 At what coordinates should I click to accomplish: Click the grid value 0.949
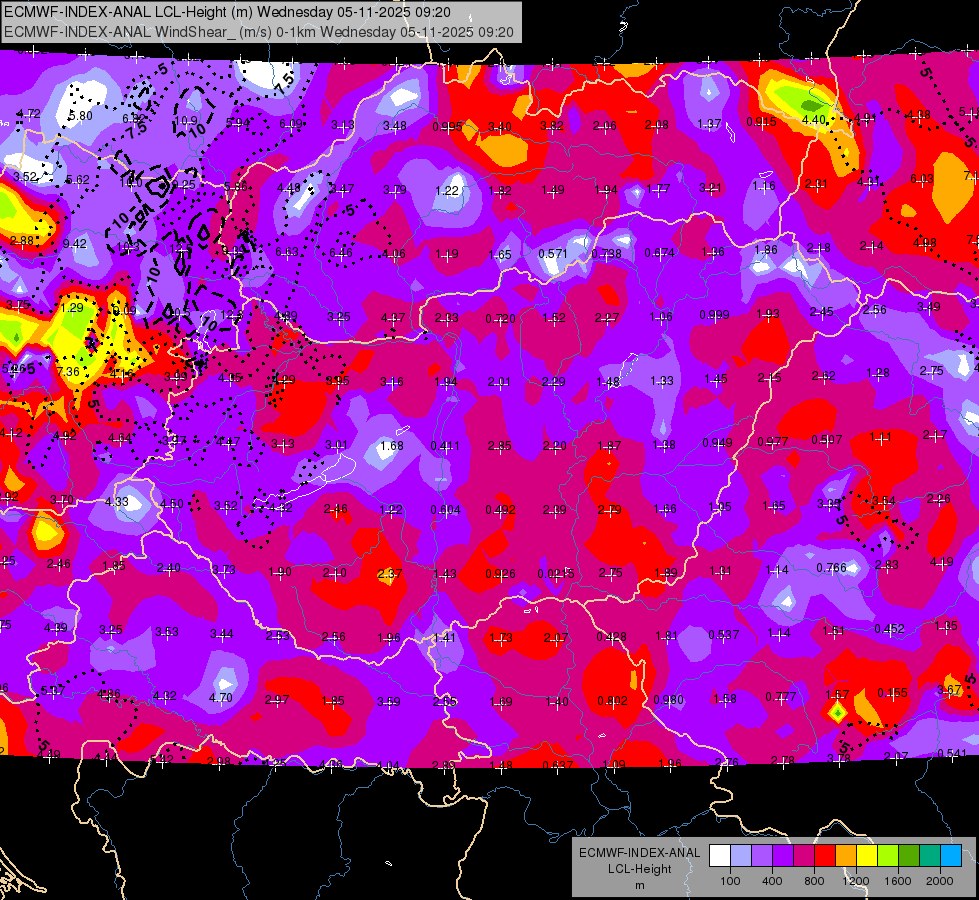coord(717,443)
